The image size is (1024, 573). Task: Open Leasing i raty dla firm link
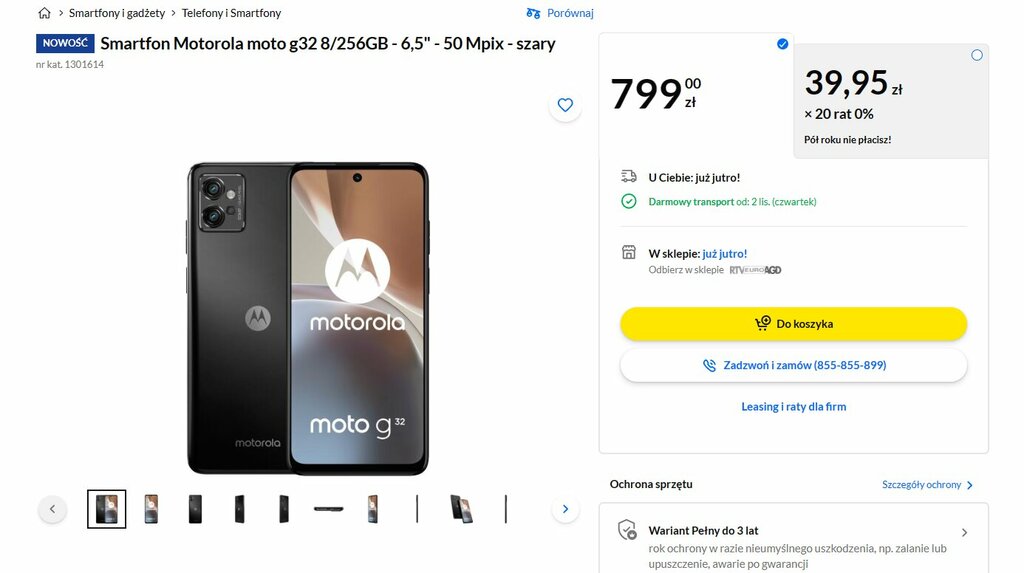pos(793,406)
